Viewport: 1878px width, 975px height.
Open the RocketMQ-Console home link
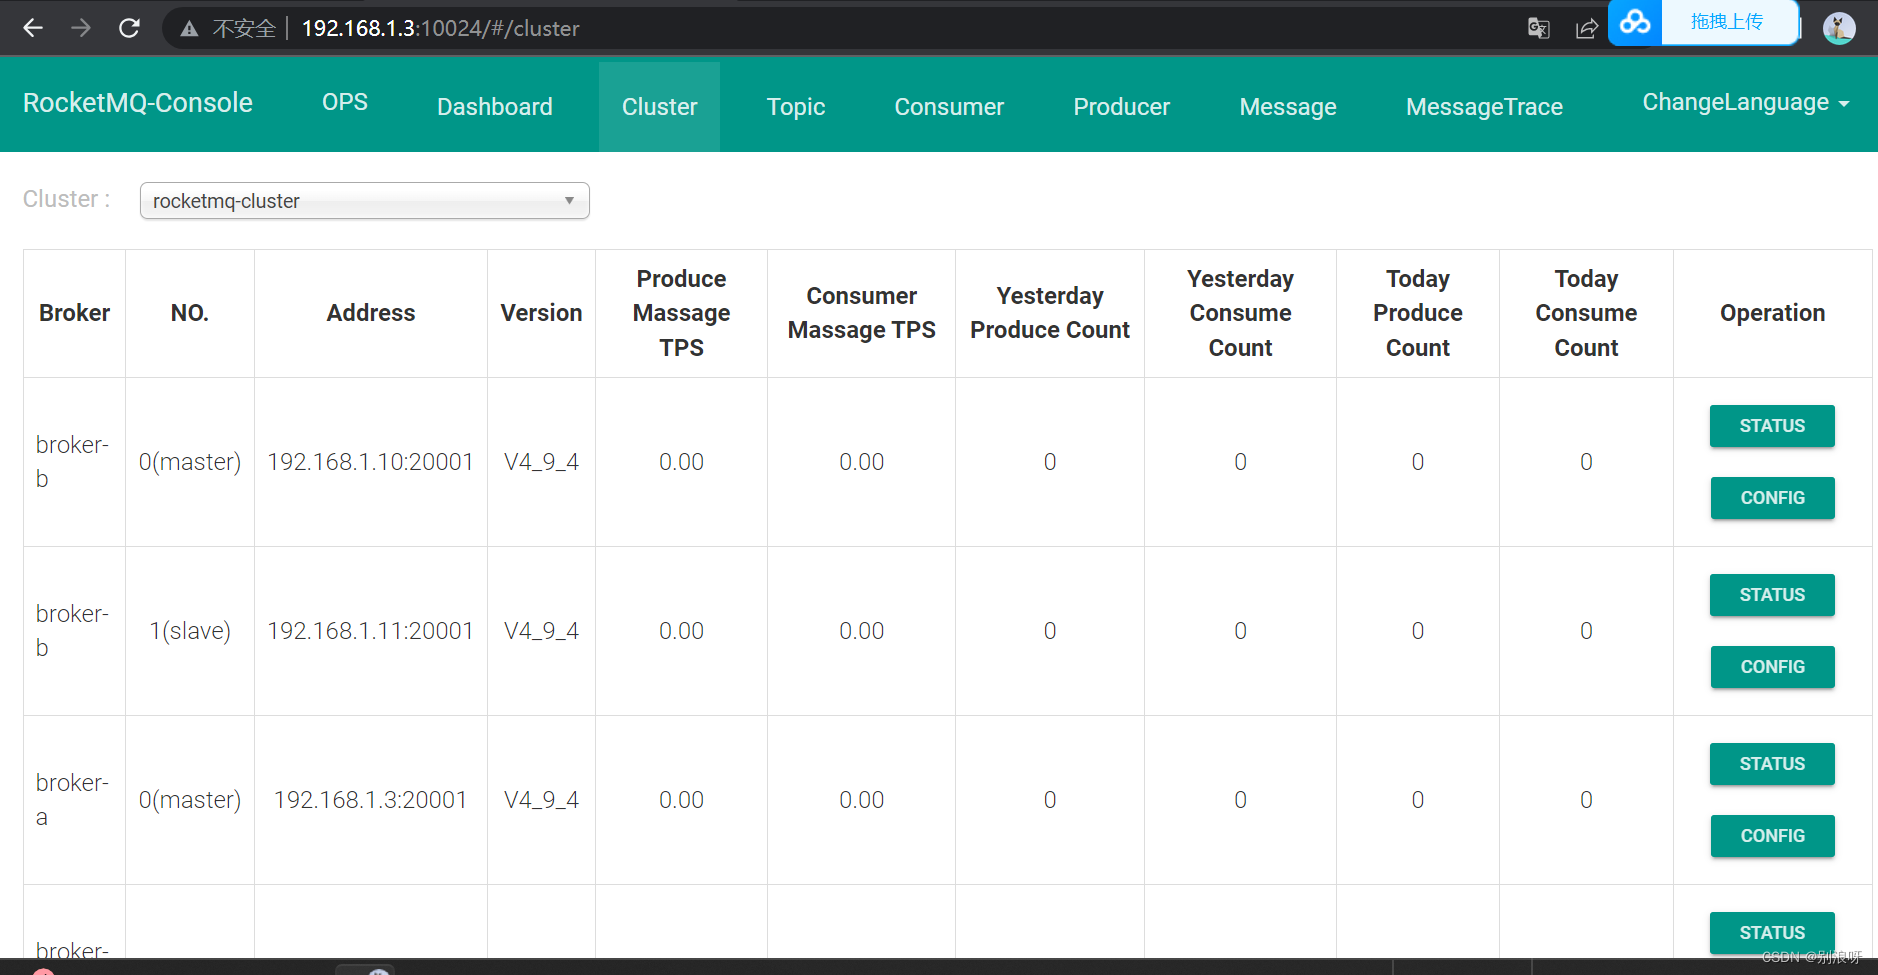pyautogui.click(x=138, y=103)
